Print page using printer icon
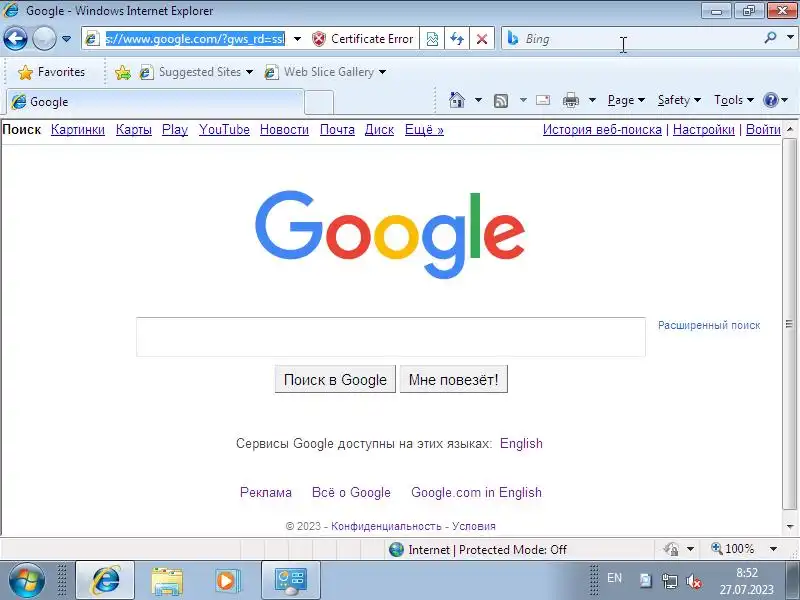Image resolution: width=800 pixels, height=600 pixels. coord(570,100)
